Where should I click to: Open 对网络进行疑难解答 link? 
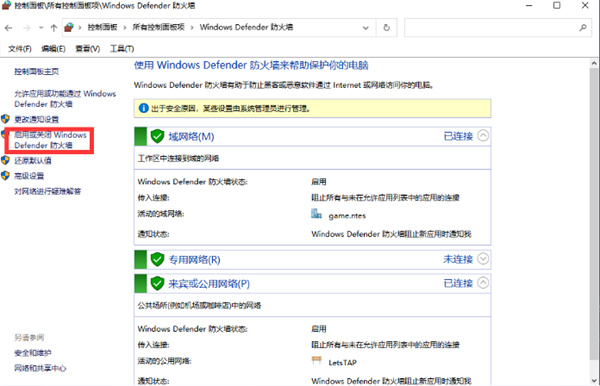tap(48, 191)
